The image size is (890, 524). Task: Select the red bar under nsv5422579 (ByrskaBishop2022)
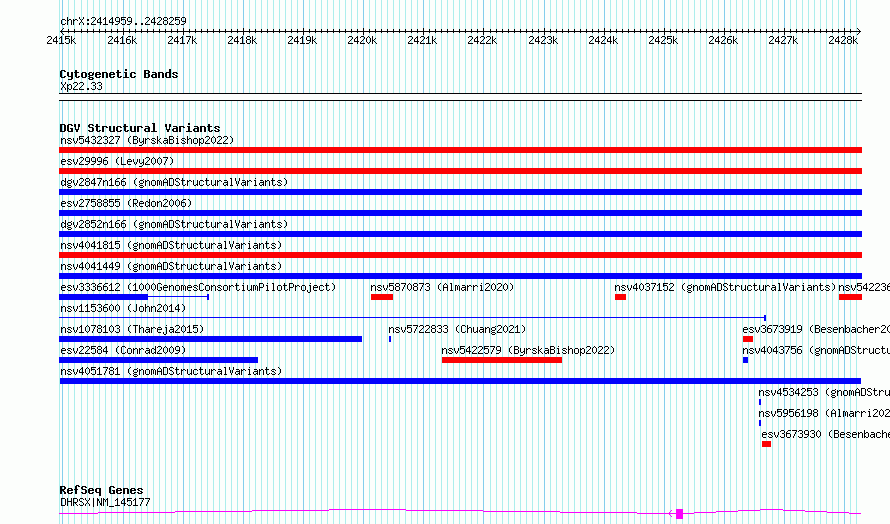click(502, 360)
